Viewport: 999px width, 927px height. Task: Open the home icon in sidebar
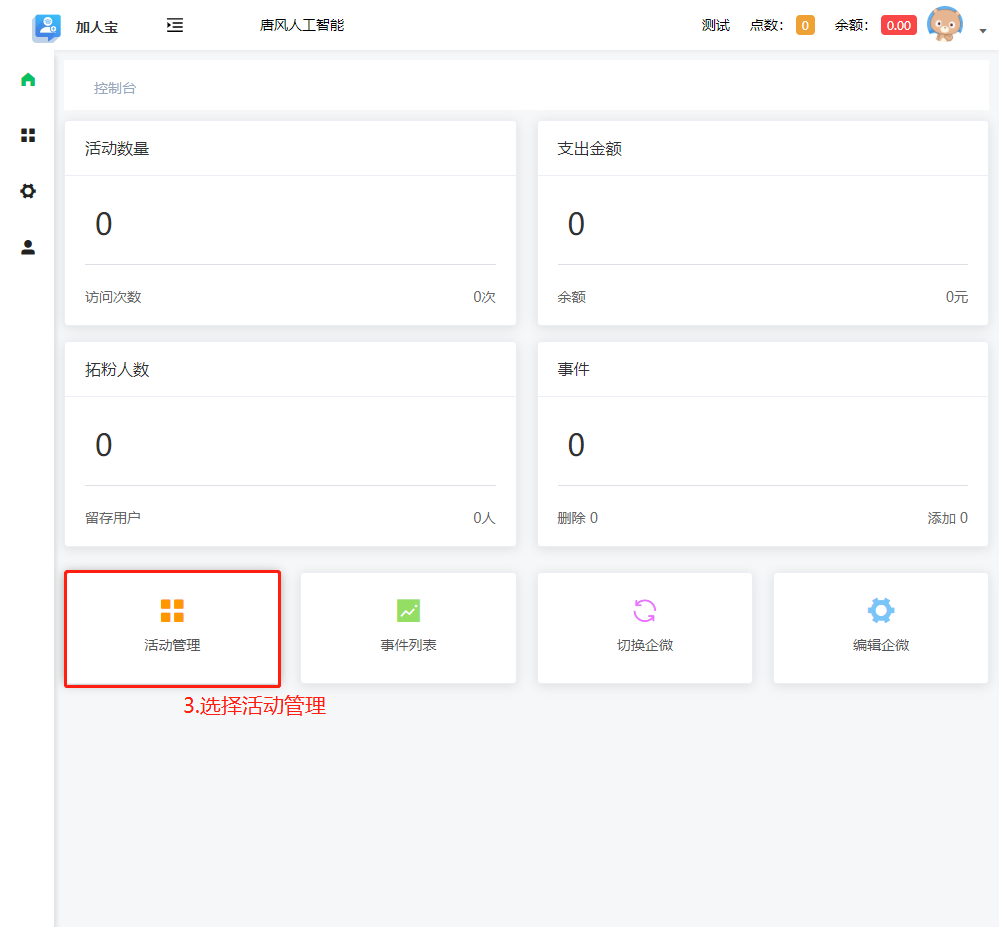coord(28,80)
